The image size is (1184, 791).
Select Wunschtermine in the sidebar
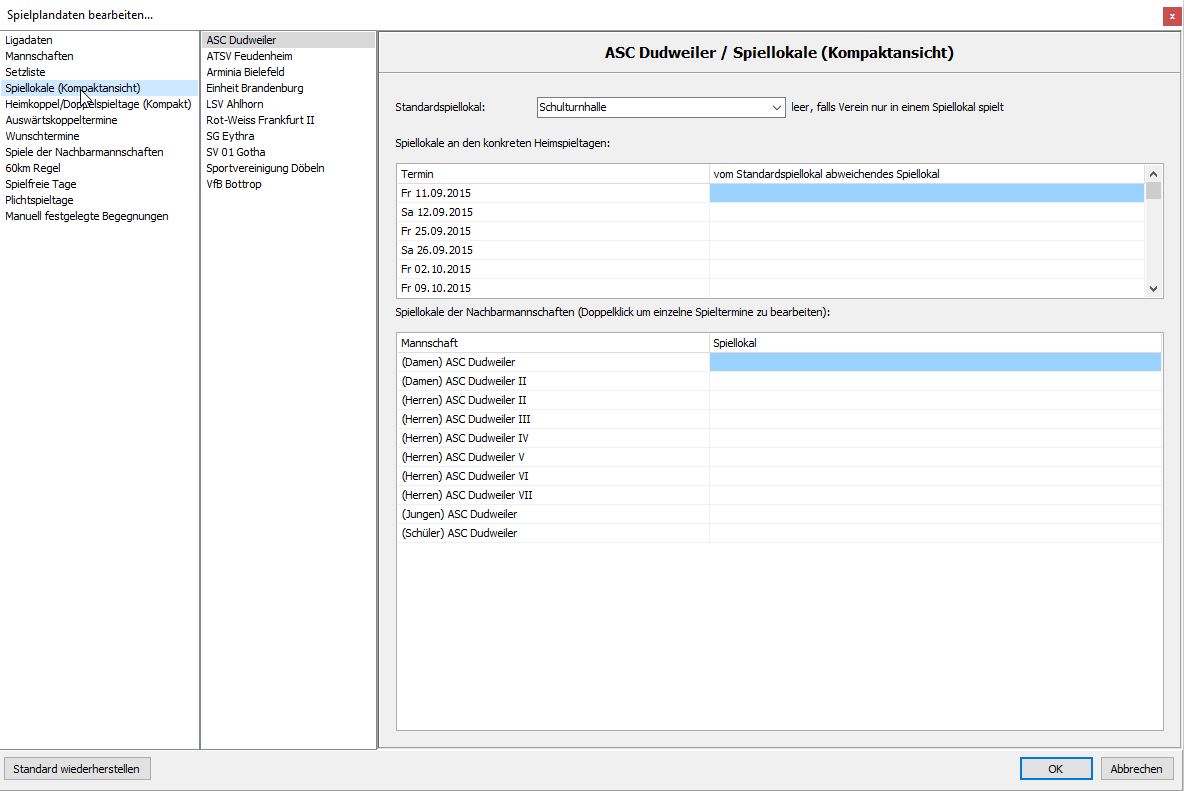pos(42,136)
